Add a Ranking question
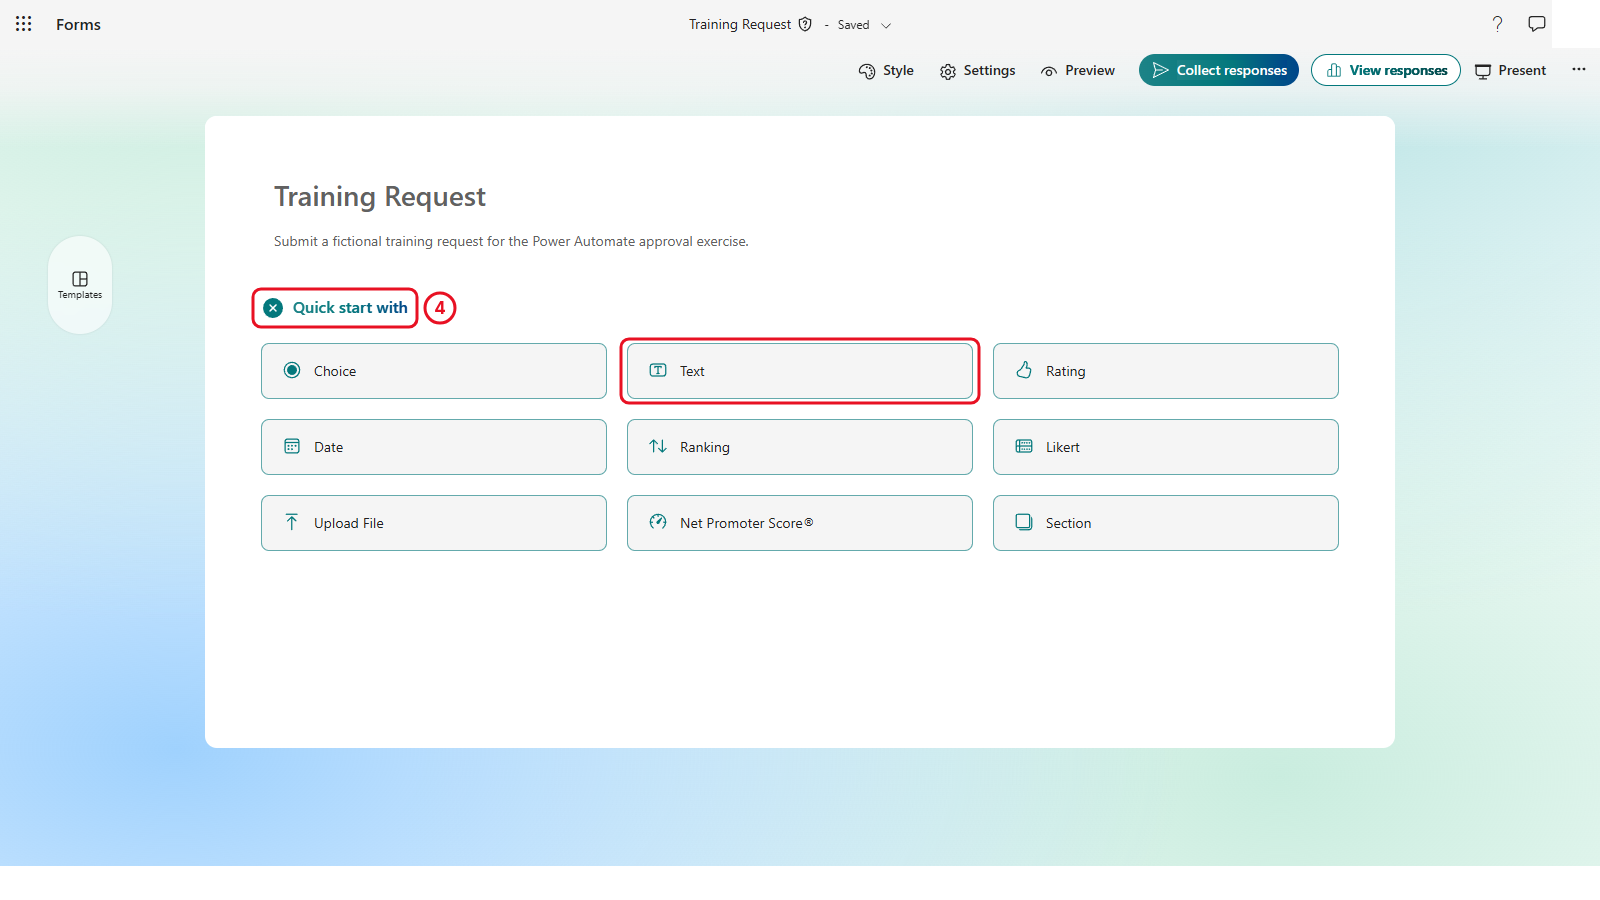 [x=800, y=447]
